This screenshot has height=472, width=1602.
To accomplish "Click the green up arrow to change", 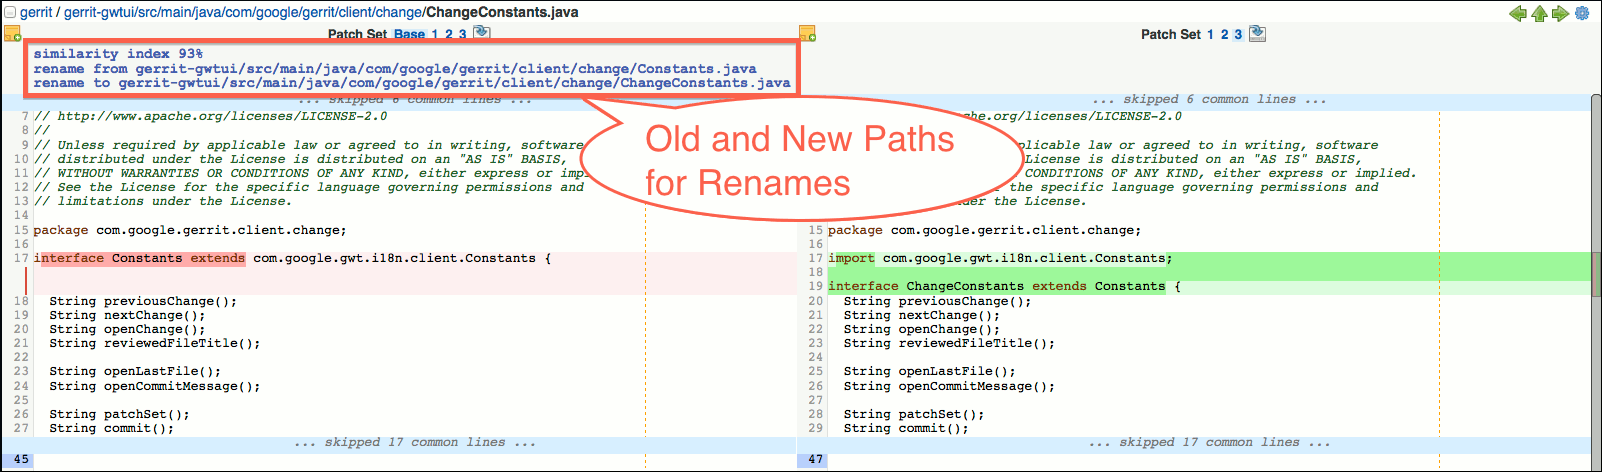I will click(x=1539, y=13).
